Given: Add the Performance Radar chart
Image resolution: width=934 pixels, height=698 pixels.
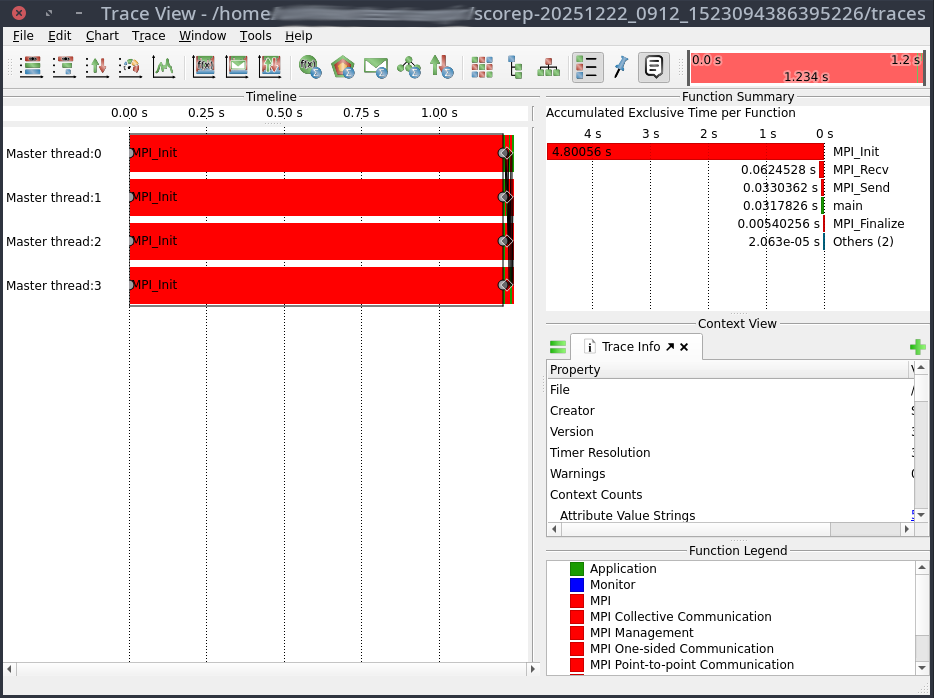Looking at the screenshot, I should [x=130, y=67].
